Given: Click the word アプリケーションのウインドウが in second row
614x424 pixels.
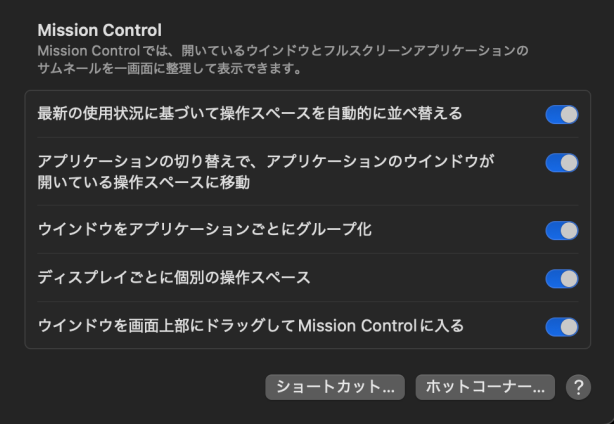Looking at the screenshot, I should (380, 161).
